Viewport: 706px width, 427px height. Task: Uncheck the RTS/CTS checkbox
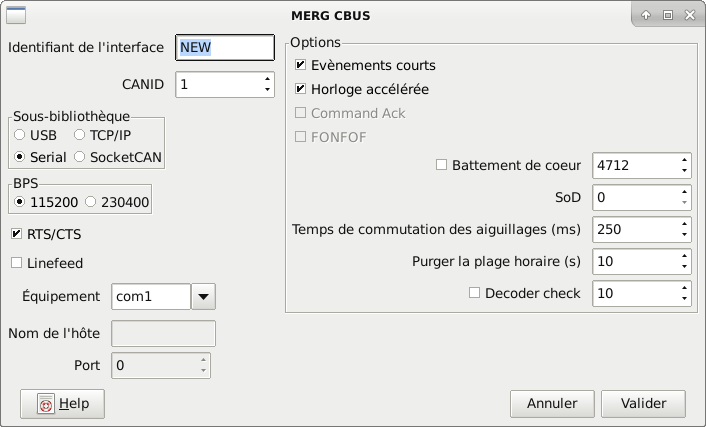tap(17, 234)
